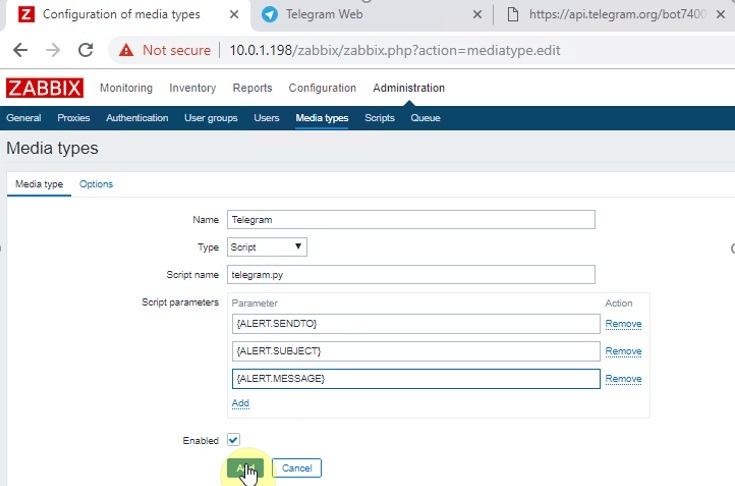Click Add link under script parameters
This screenshot has height=486, width=735.
pos(240,403)
